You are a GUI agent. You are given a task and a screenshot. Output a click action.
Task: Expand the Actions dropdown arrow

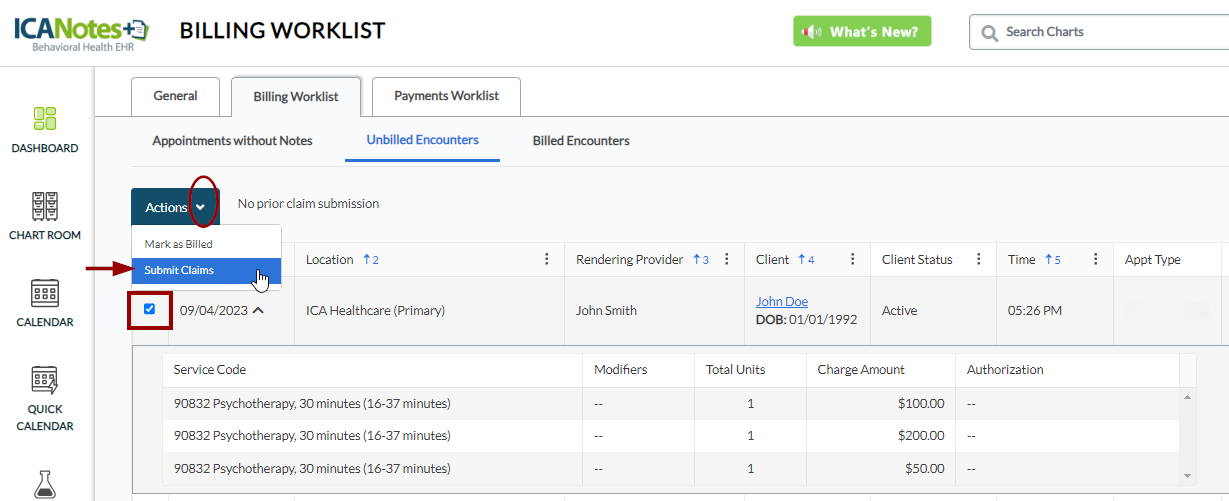(x=201, y=207)
